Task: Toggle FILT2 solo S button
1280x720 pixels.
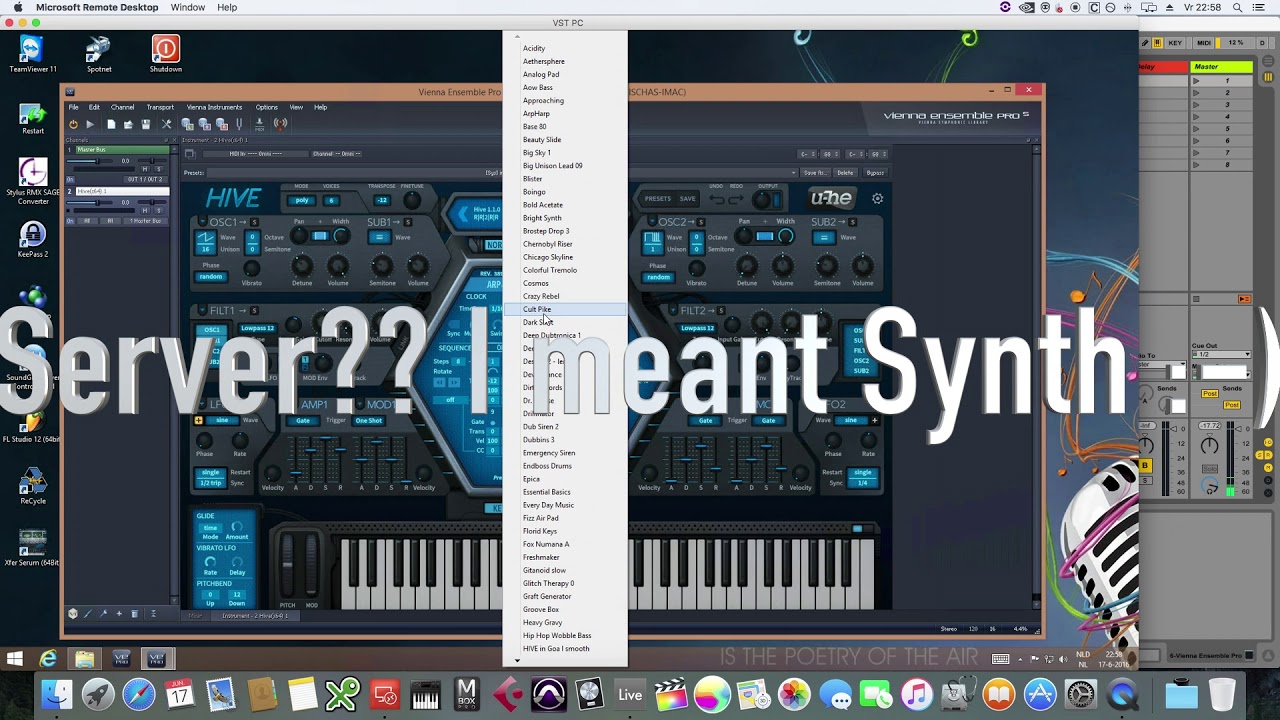Action: (x=721, y=311)
